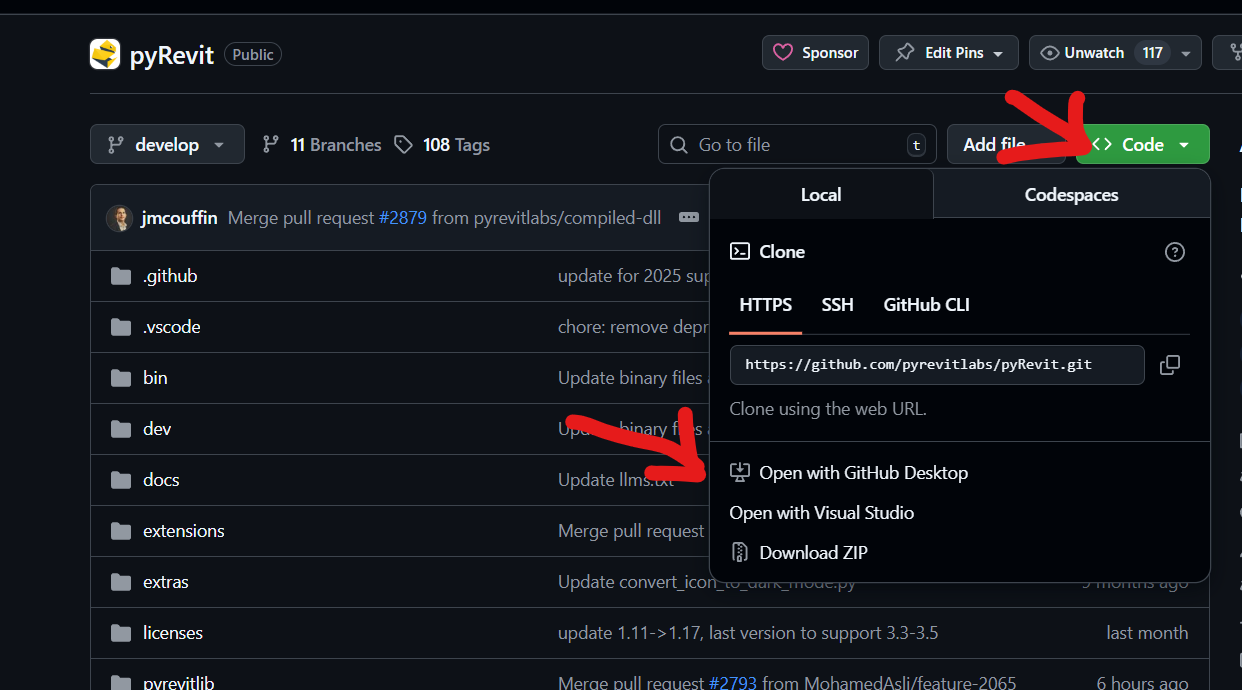1242x690 pixels.
Task: Click jmcouffin's avatar thumbnail
Action: pyautogui.click(x=120, y=218)
